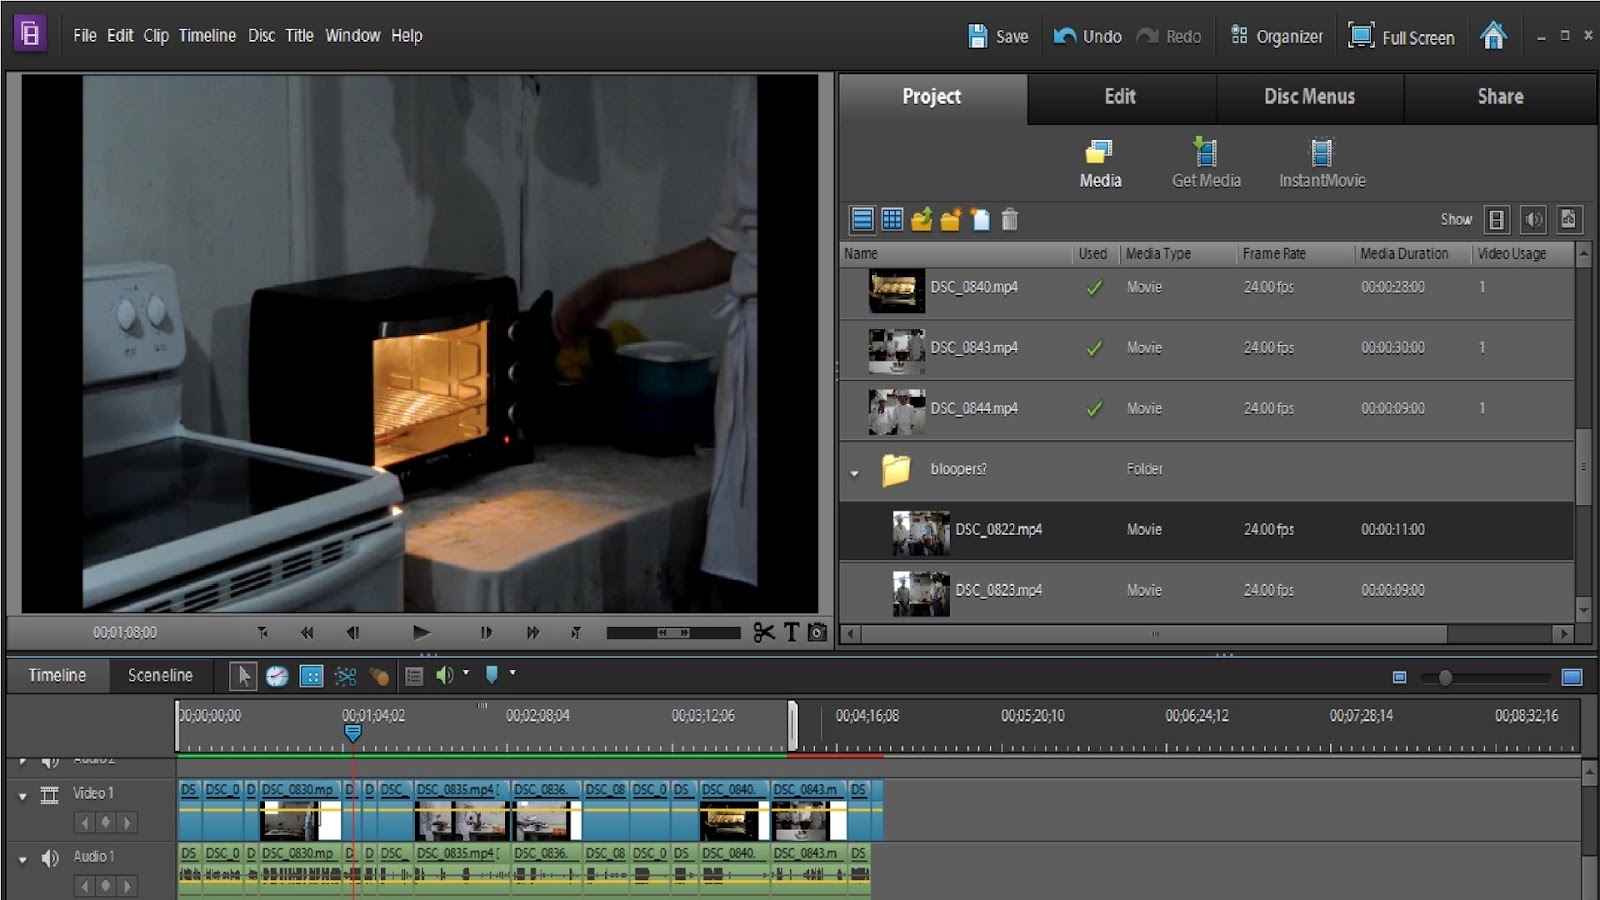Open the audio tools dropdown arrow

click(x=466, y=673)
